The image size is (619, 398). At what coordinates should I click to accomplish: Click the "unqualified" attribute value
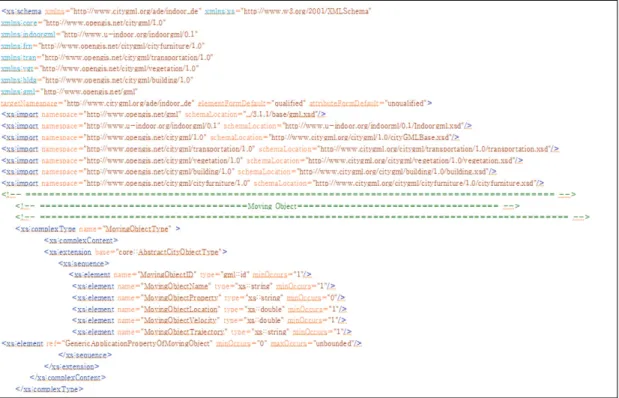(x=405, y=103)
